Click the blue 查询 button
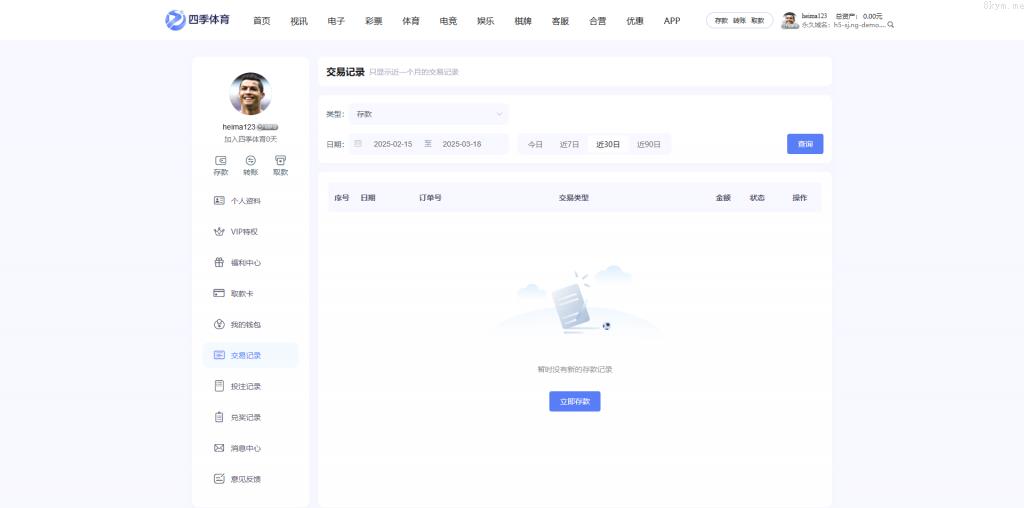 point(805,144)
